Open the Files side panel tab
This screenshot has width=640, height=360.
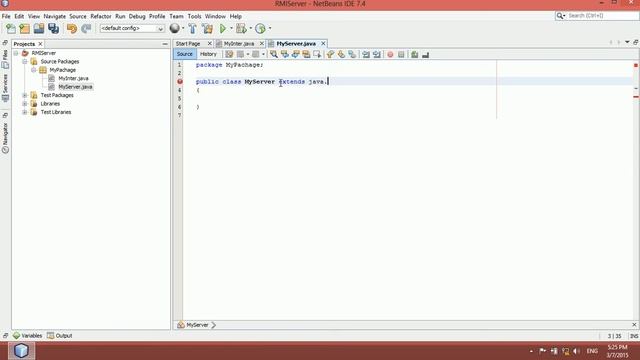tap(5, 59)
